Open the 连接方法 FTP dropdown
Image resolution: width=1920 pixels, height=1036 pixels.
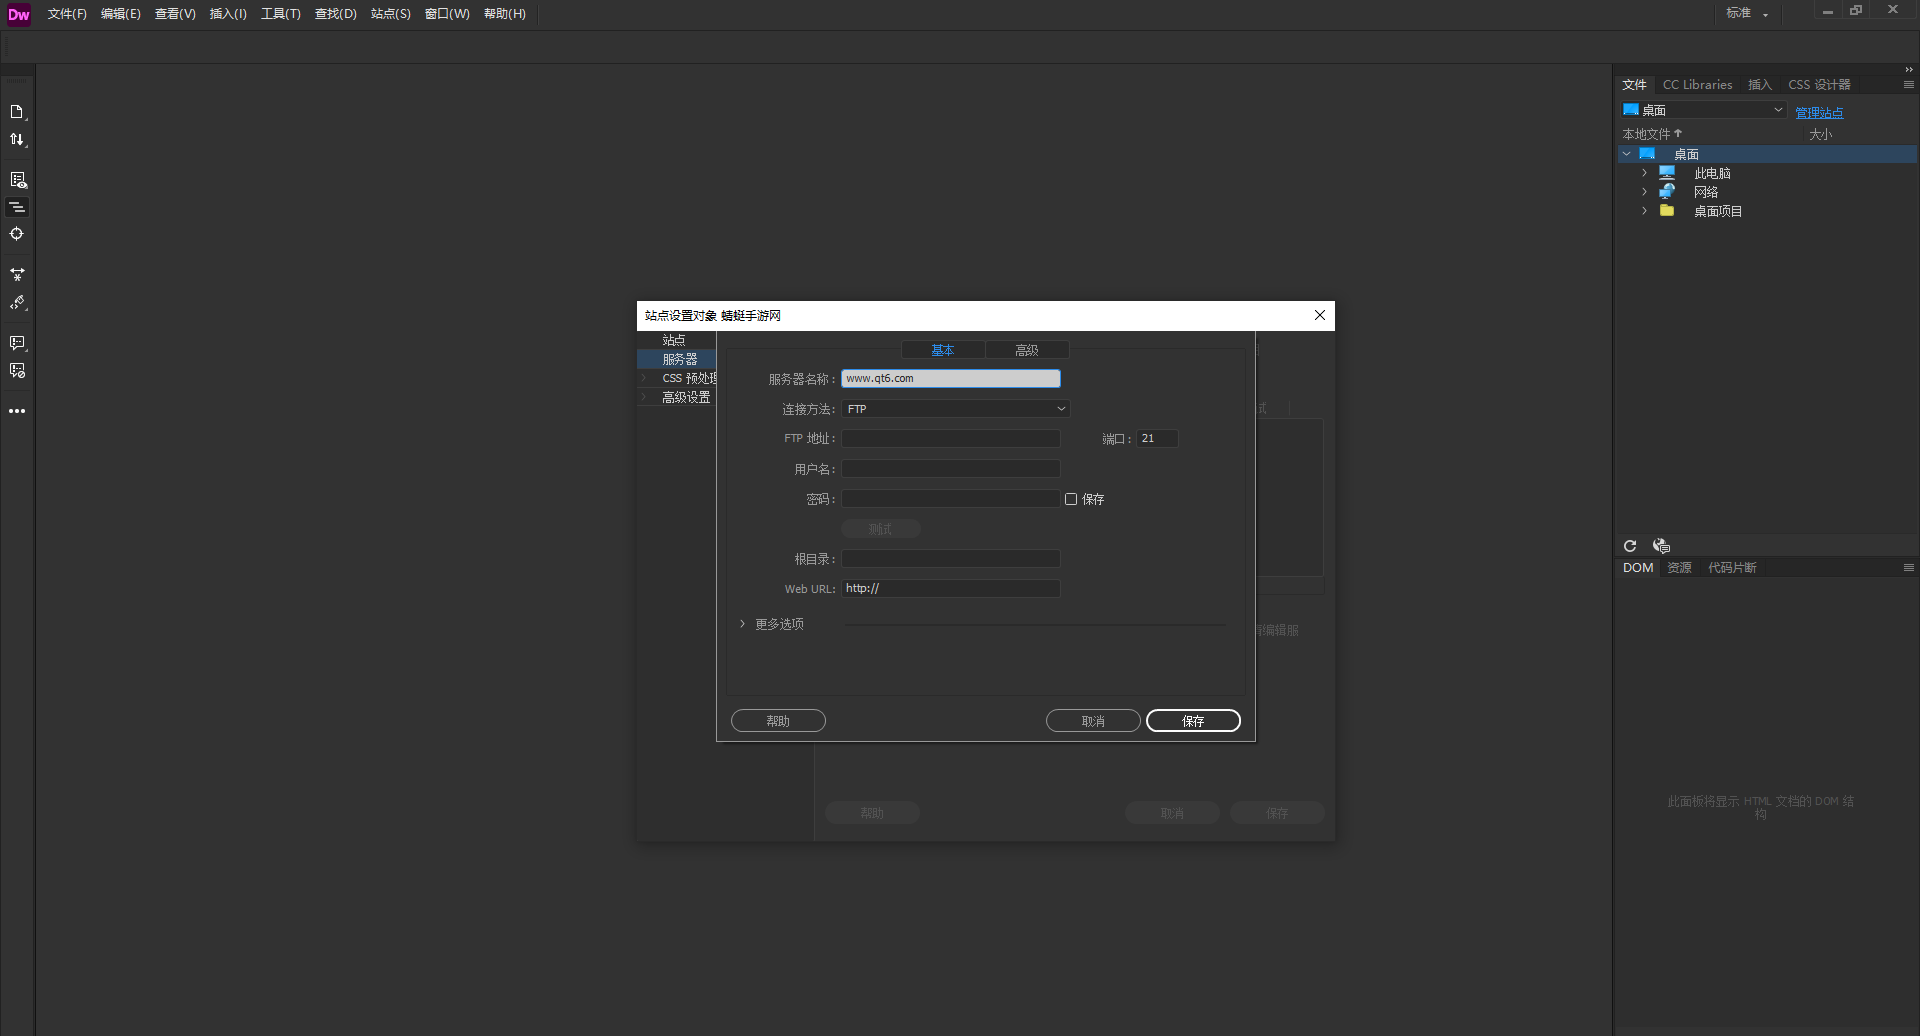(955, 409)
